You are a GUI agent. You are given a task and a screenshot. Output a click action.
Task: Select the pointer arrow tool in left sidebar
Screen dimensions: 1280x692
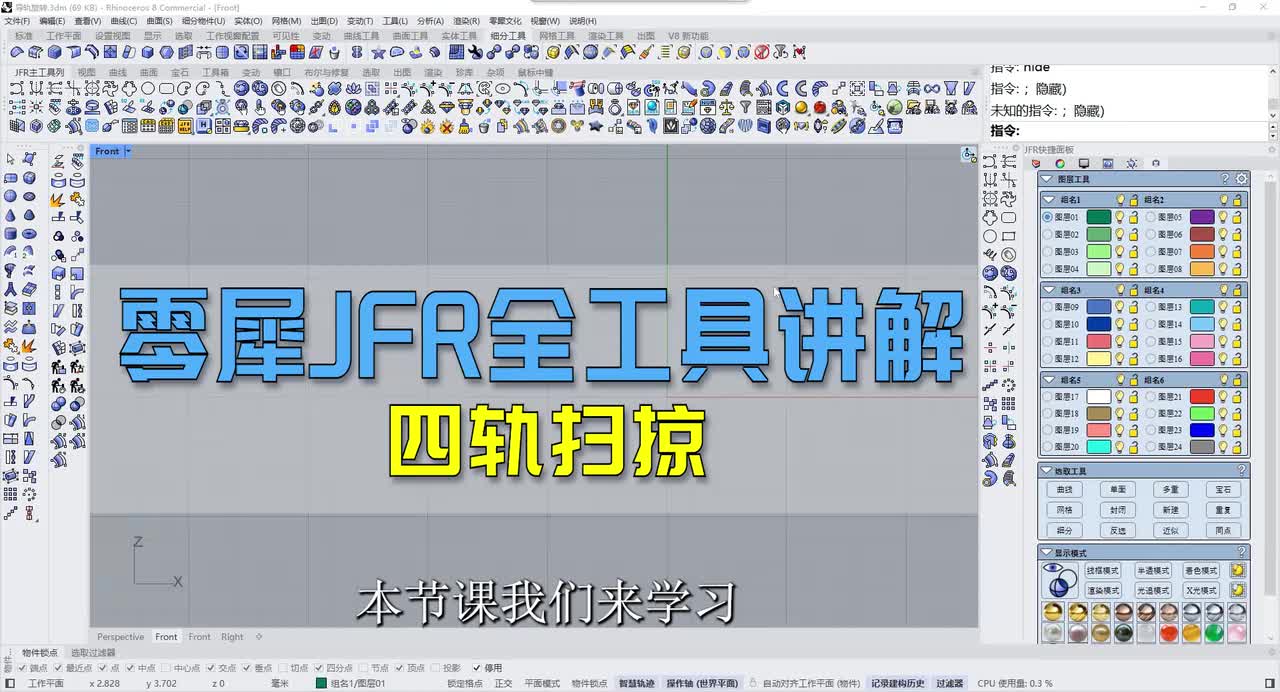point(11,160)
